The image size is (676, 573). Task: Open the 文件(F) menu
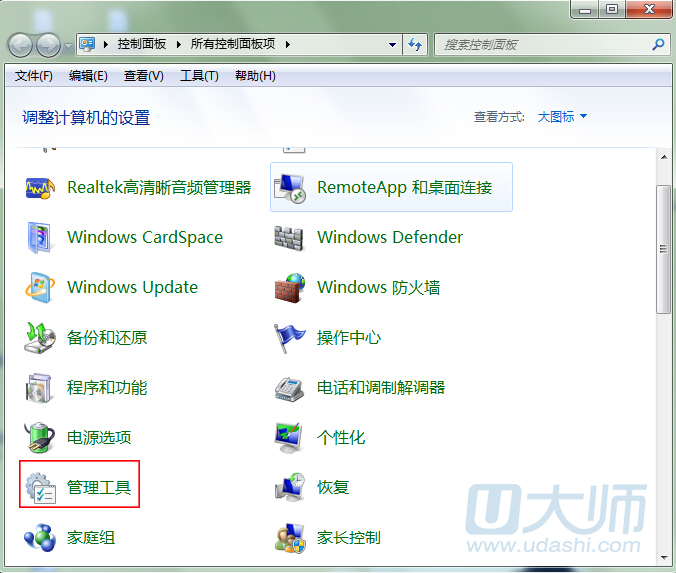[34, 76]
